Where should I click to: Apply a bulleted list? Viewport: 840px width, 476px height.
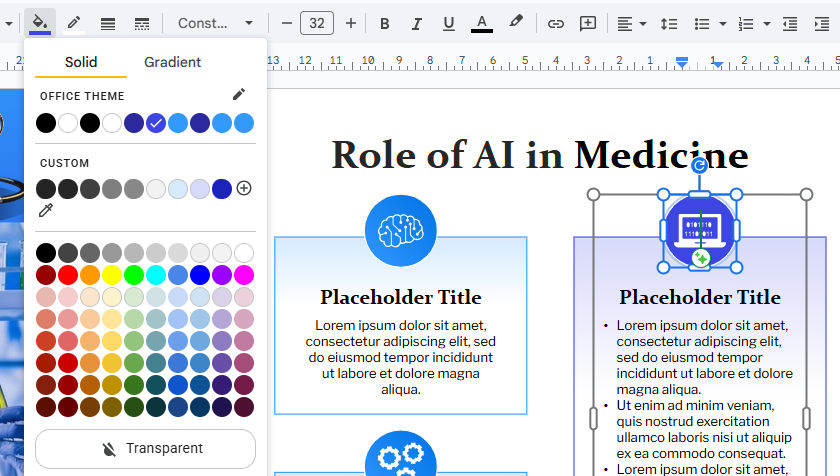702,24
